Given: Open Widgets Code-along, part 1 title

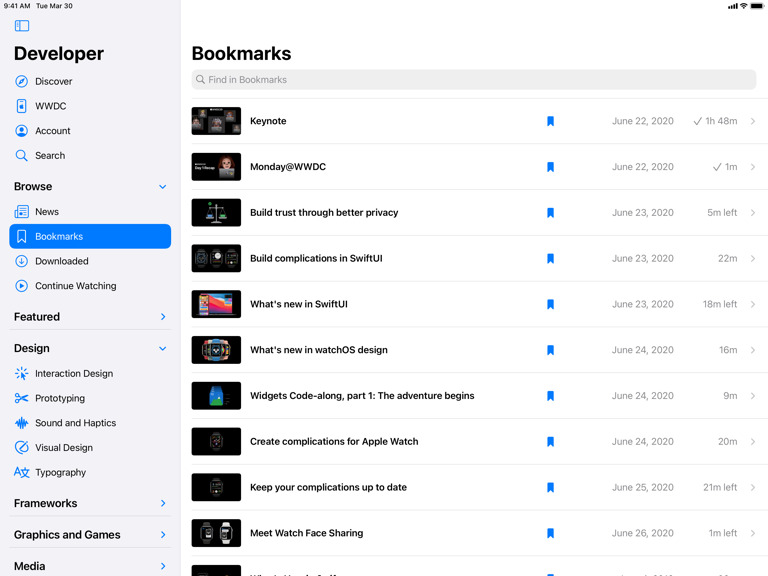Looking at the screenshot, I should pyautogui.click(x=362, y=396).
